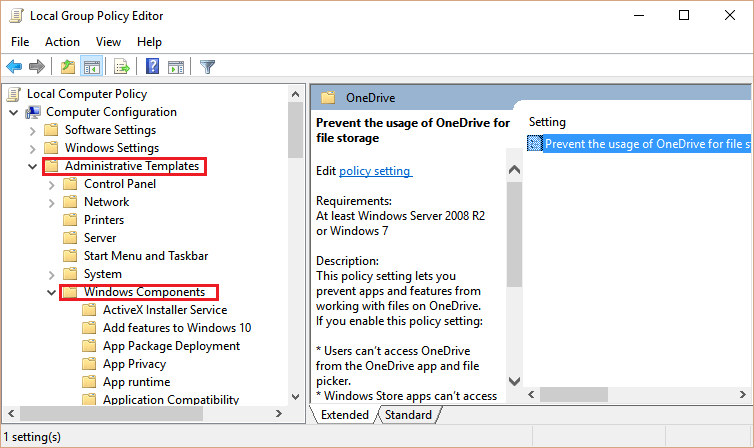754x448 pixels.
Task: Click tree pane horizontal scrollbar right arrow
Action: tap(279, 413)
